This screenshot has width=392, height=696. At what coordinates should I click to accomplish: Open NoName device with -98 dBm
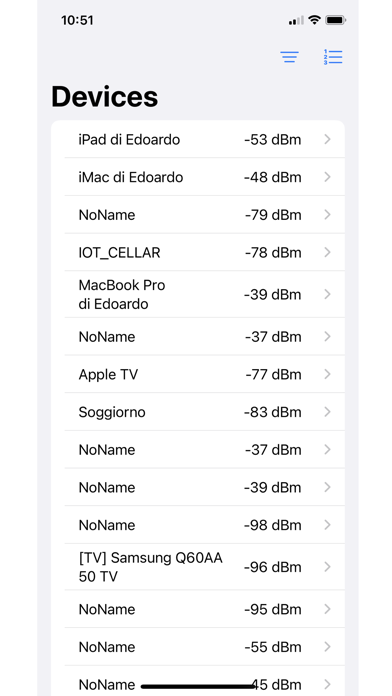198,525
